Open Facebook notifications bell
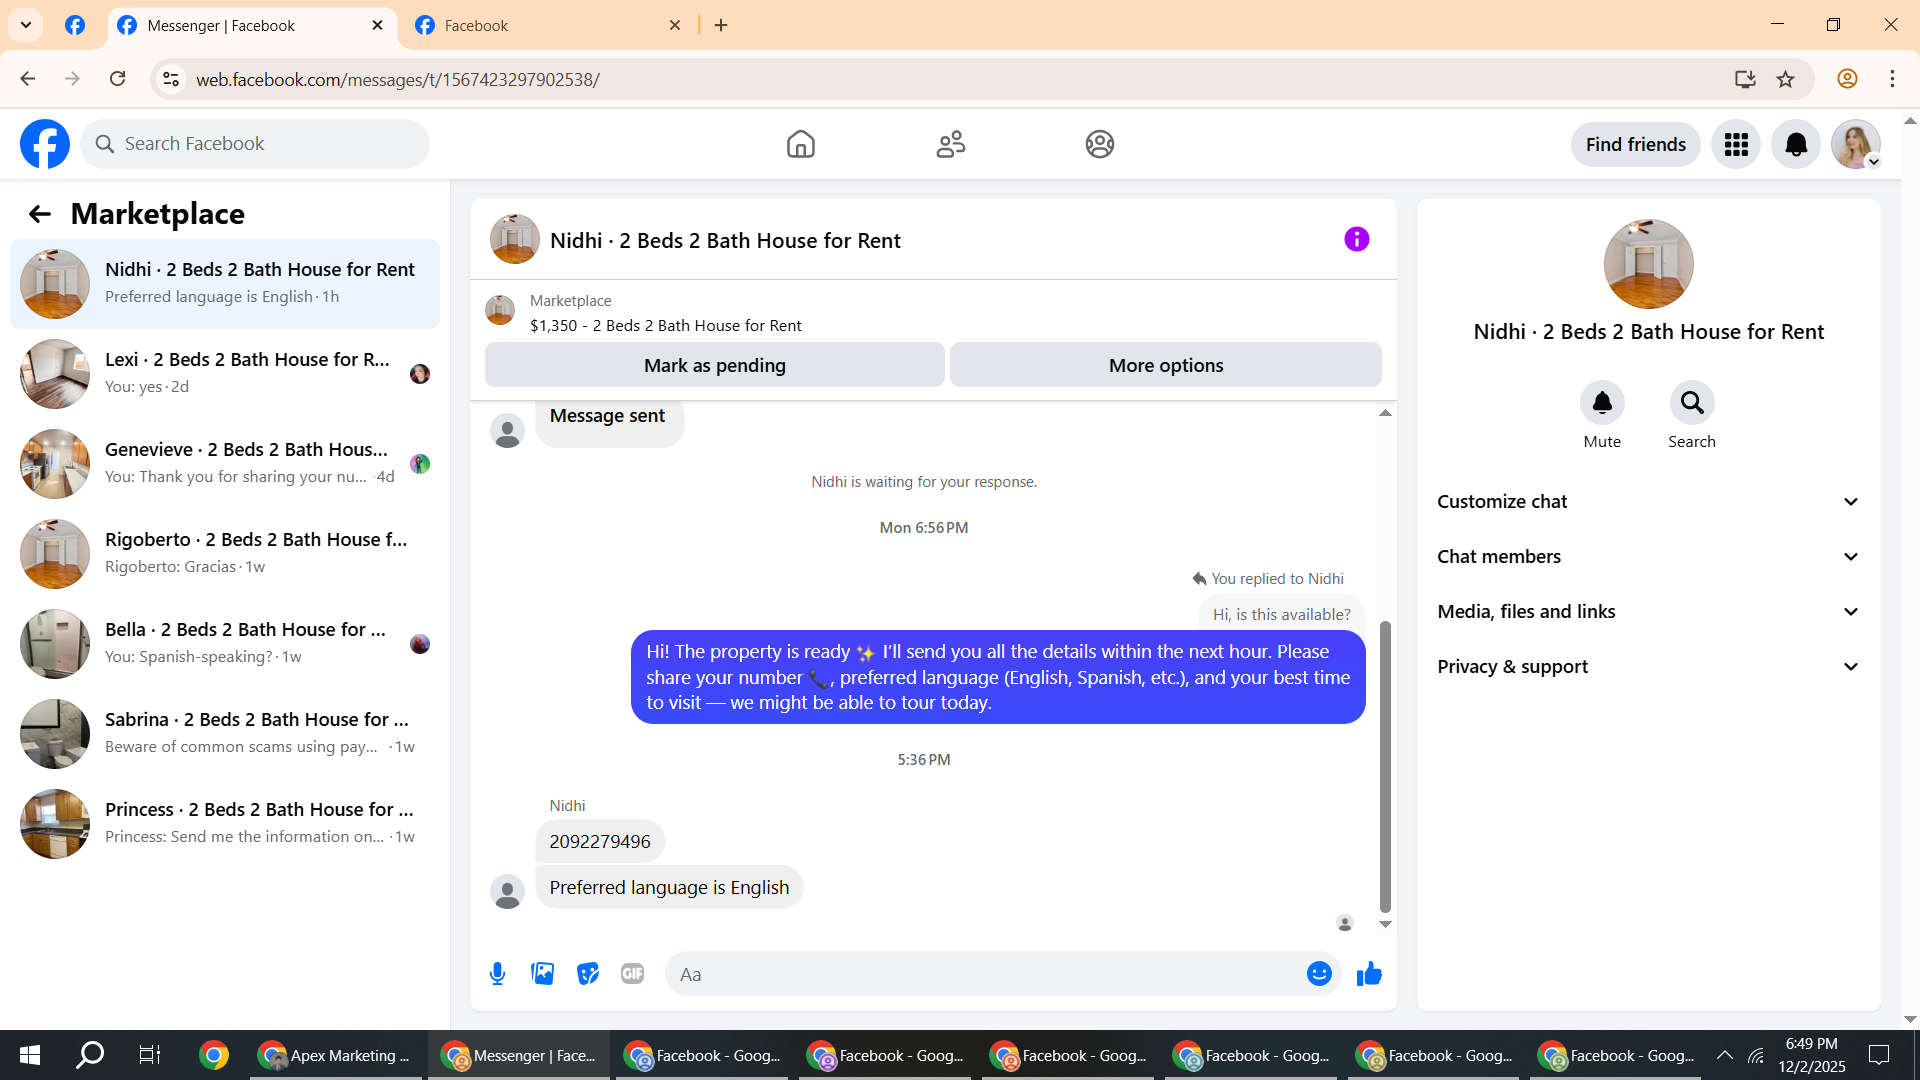The width and height of the screenshot is (1920, 1080). coord(1795,145)
